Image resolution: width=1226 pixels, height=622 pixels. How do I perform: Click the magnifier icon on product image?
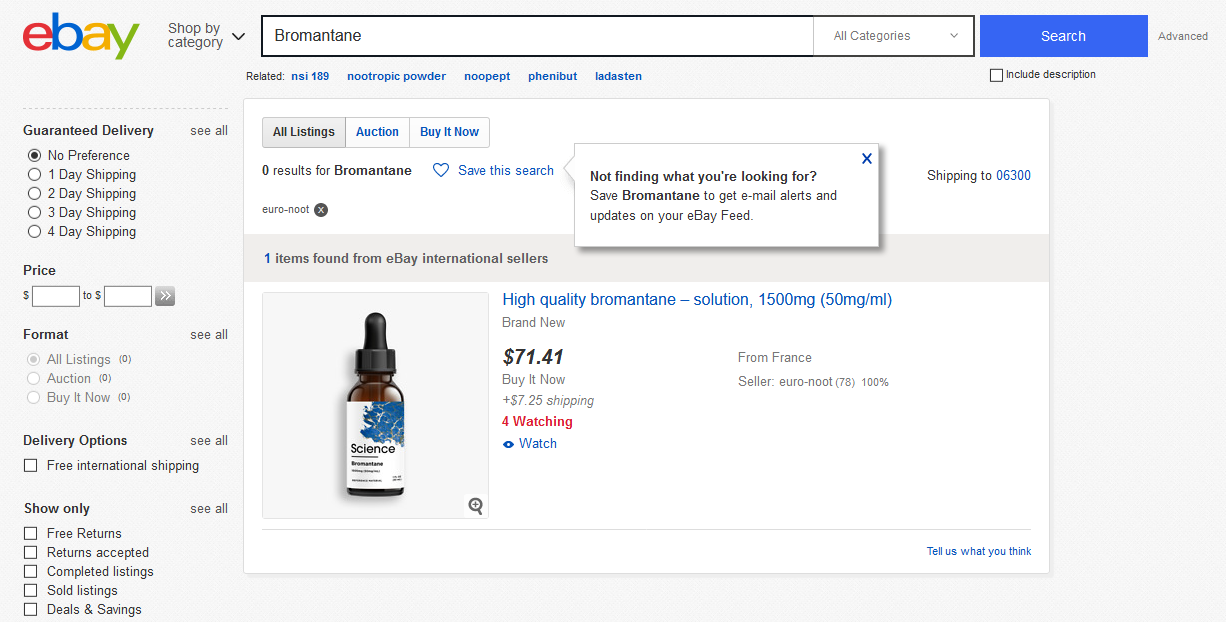(476, 506)
